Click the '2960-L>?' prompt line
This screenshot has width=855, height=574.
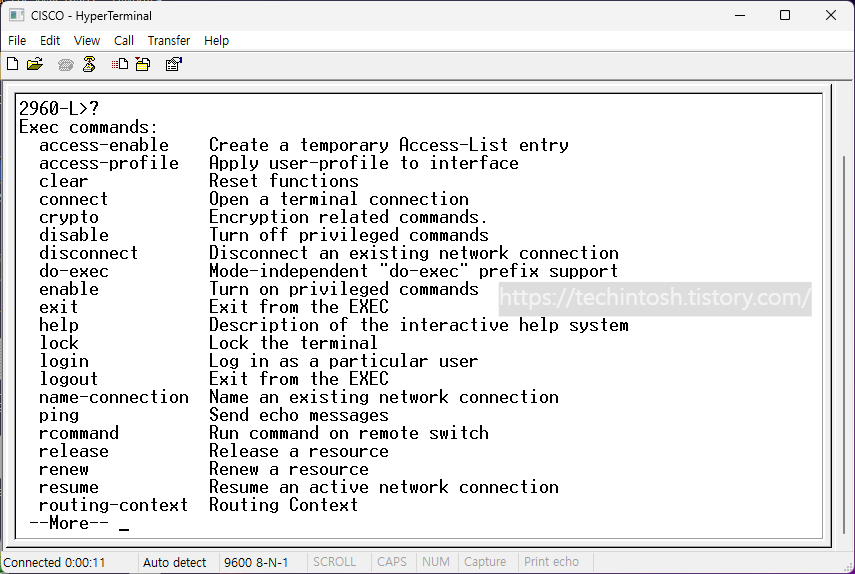coord(59,108)
